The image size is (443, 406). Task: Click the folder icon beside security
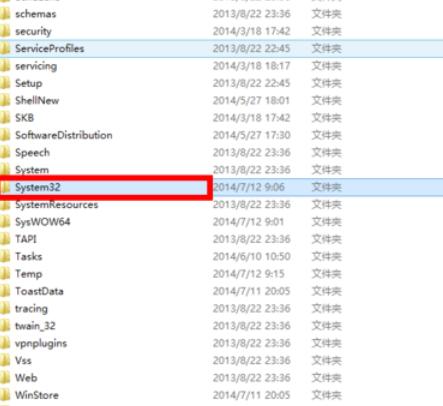(x=5, y=31)
